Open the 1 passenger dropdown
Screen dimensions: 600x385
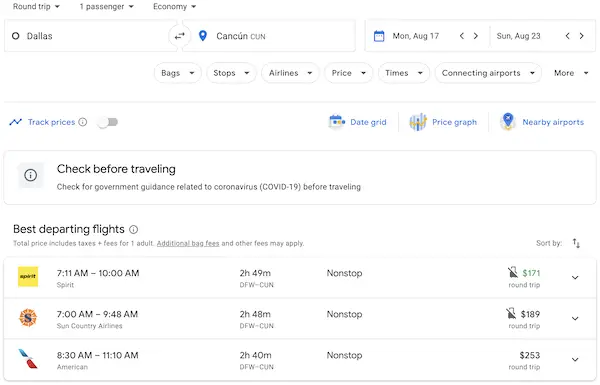pyautogui.click(x=106, y=7)
